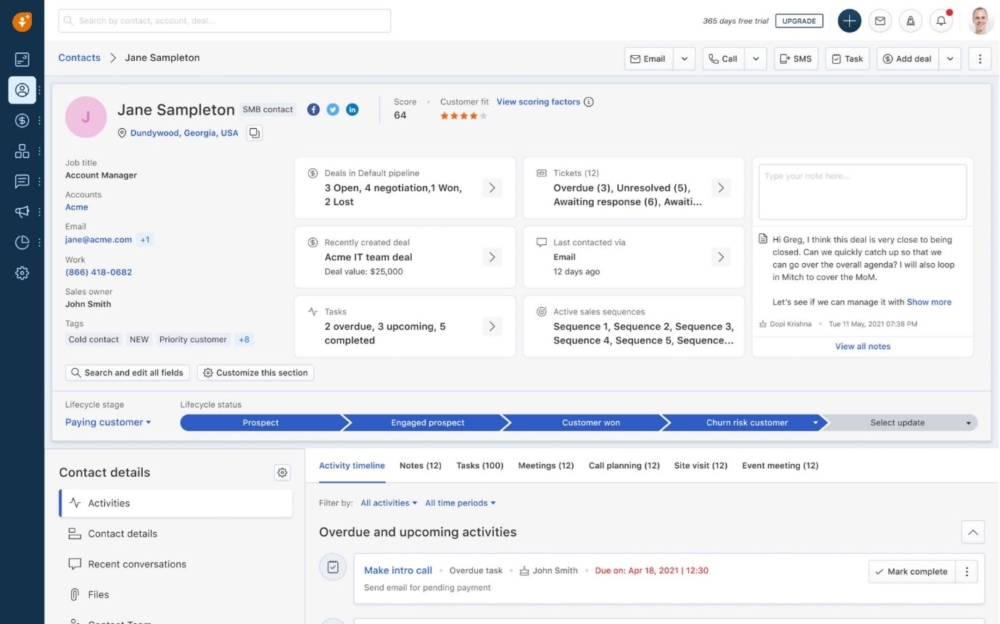The width and height of the screenshot is (1000, 624).
Task: Click Jane's Twitter profile icon
Action: click(x=333, y=109)
